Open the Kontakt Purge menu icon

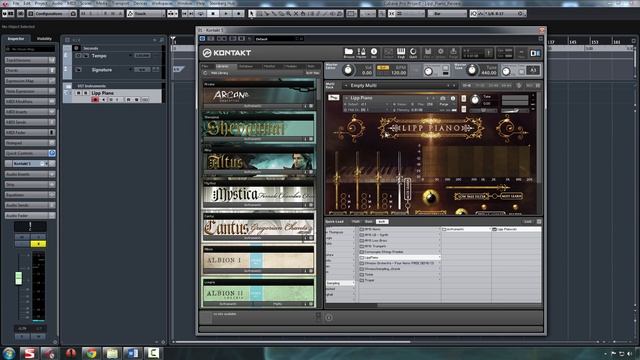(453, 53)
